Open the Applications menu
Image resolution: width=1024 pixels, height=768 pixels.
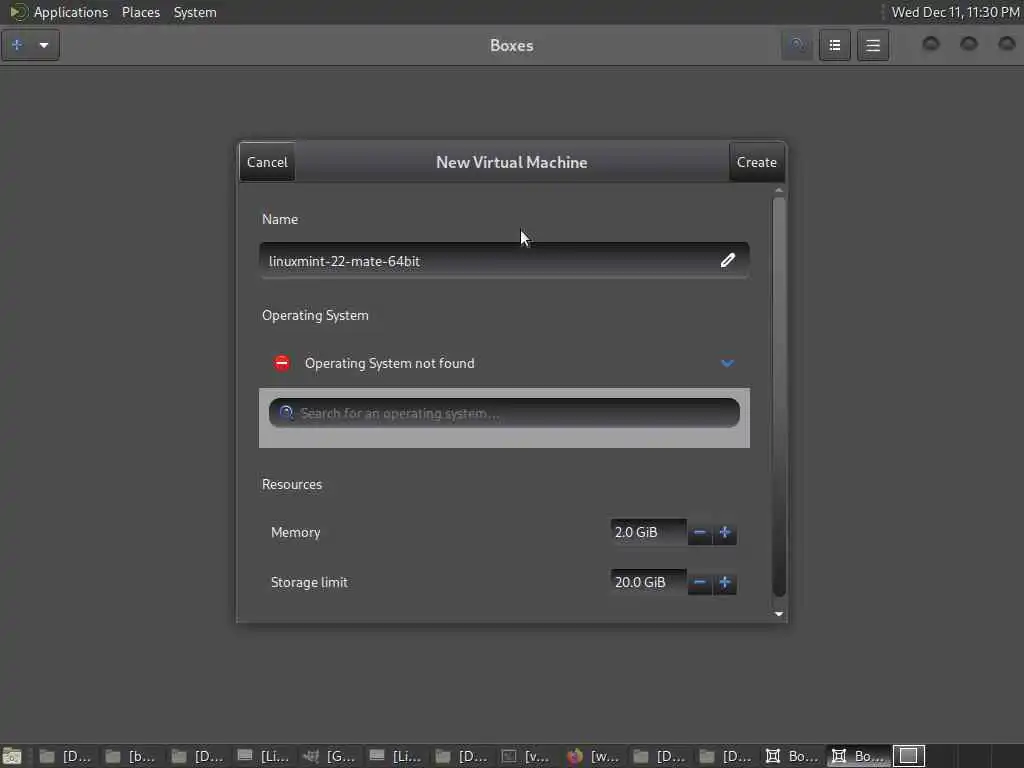[x=71, y=12]
